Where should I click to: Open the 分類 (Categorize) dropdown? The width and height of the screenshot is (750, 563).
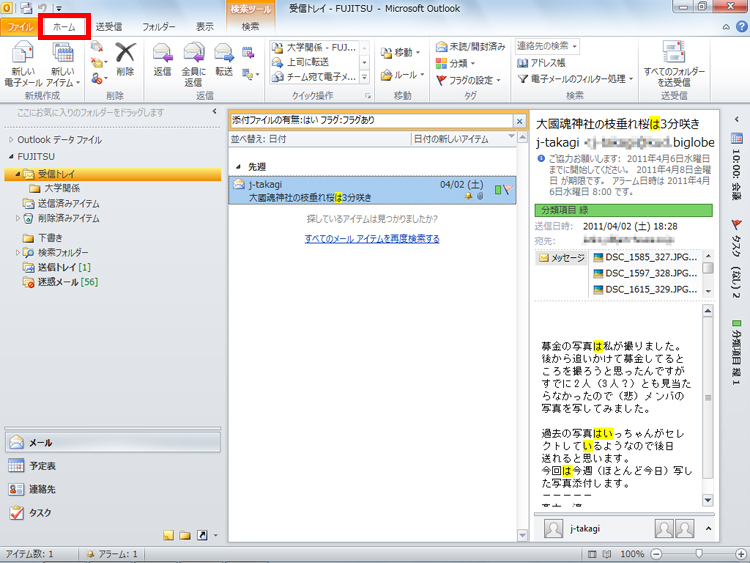tap(455, 63)
